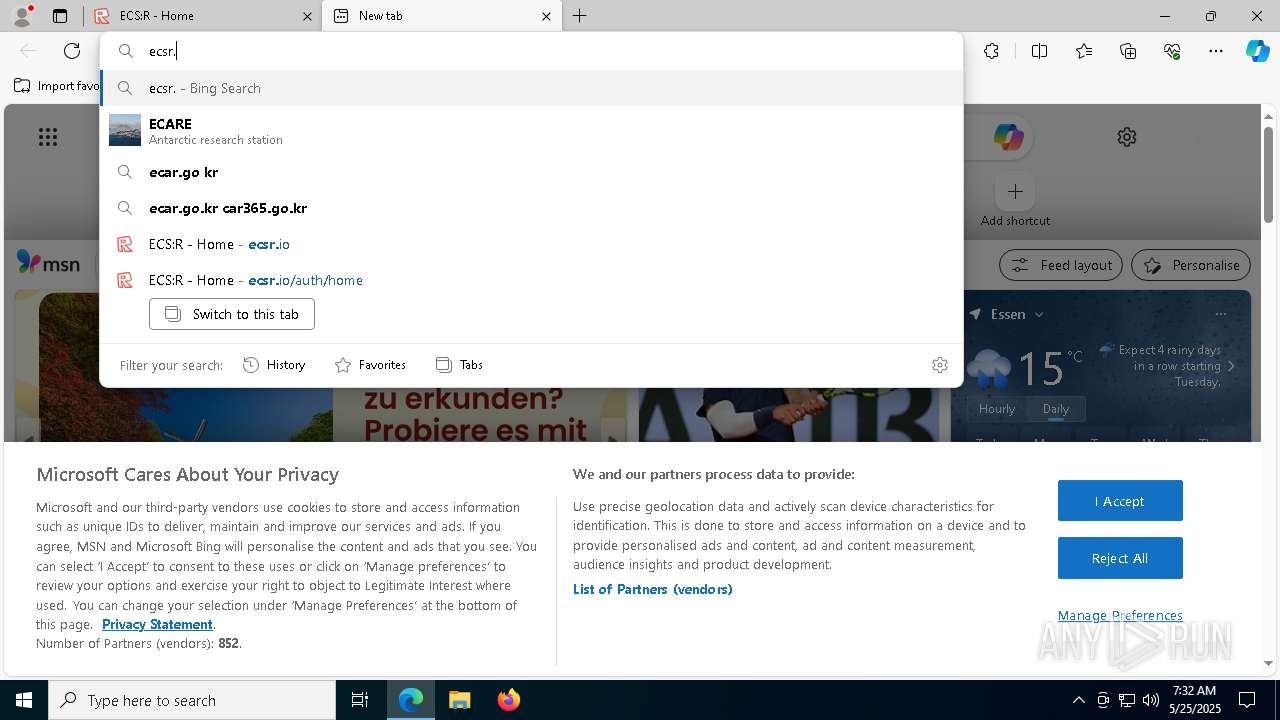Open a new tab with plus button

coord(580,16)
